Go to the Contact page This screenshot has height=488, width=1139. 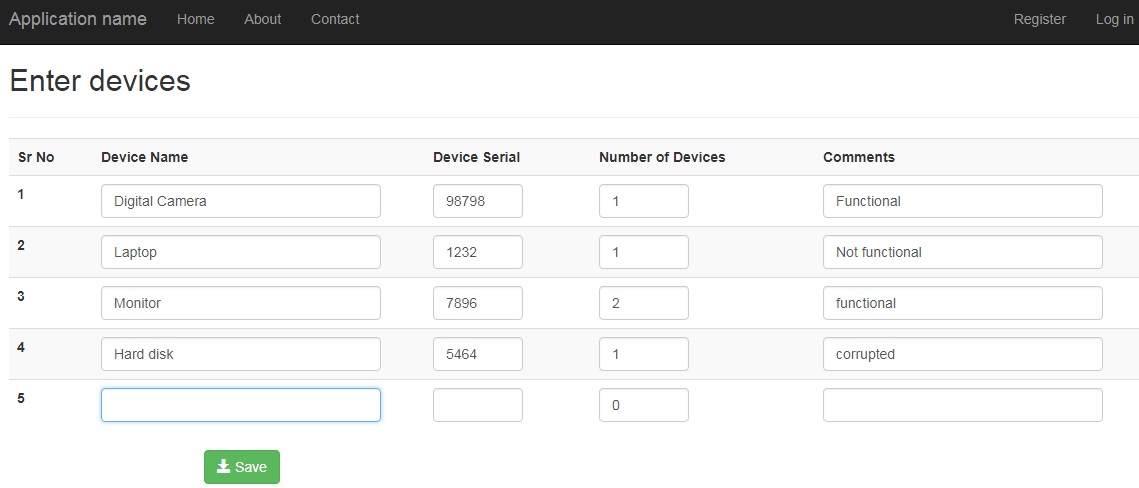tap(335, 20)
